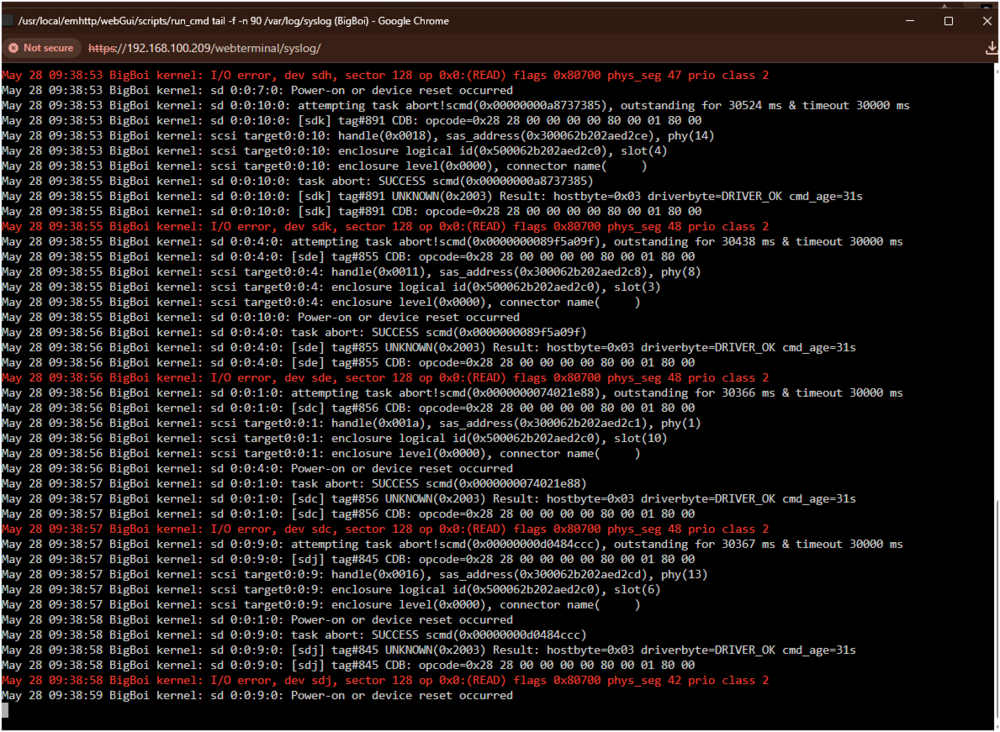Click the 'sd 0:0:9:0: task abort: SUCCESS' line

(294, 635)
